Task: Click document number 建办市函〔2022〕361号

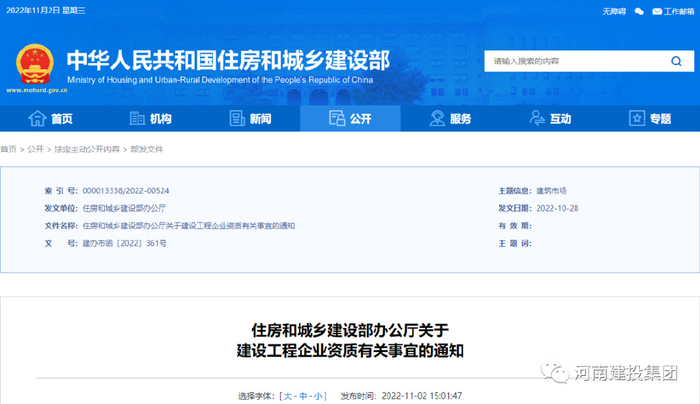Action: pos(125,243)
